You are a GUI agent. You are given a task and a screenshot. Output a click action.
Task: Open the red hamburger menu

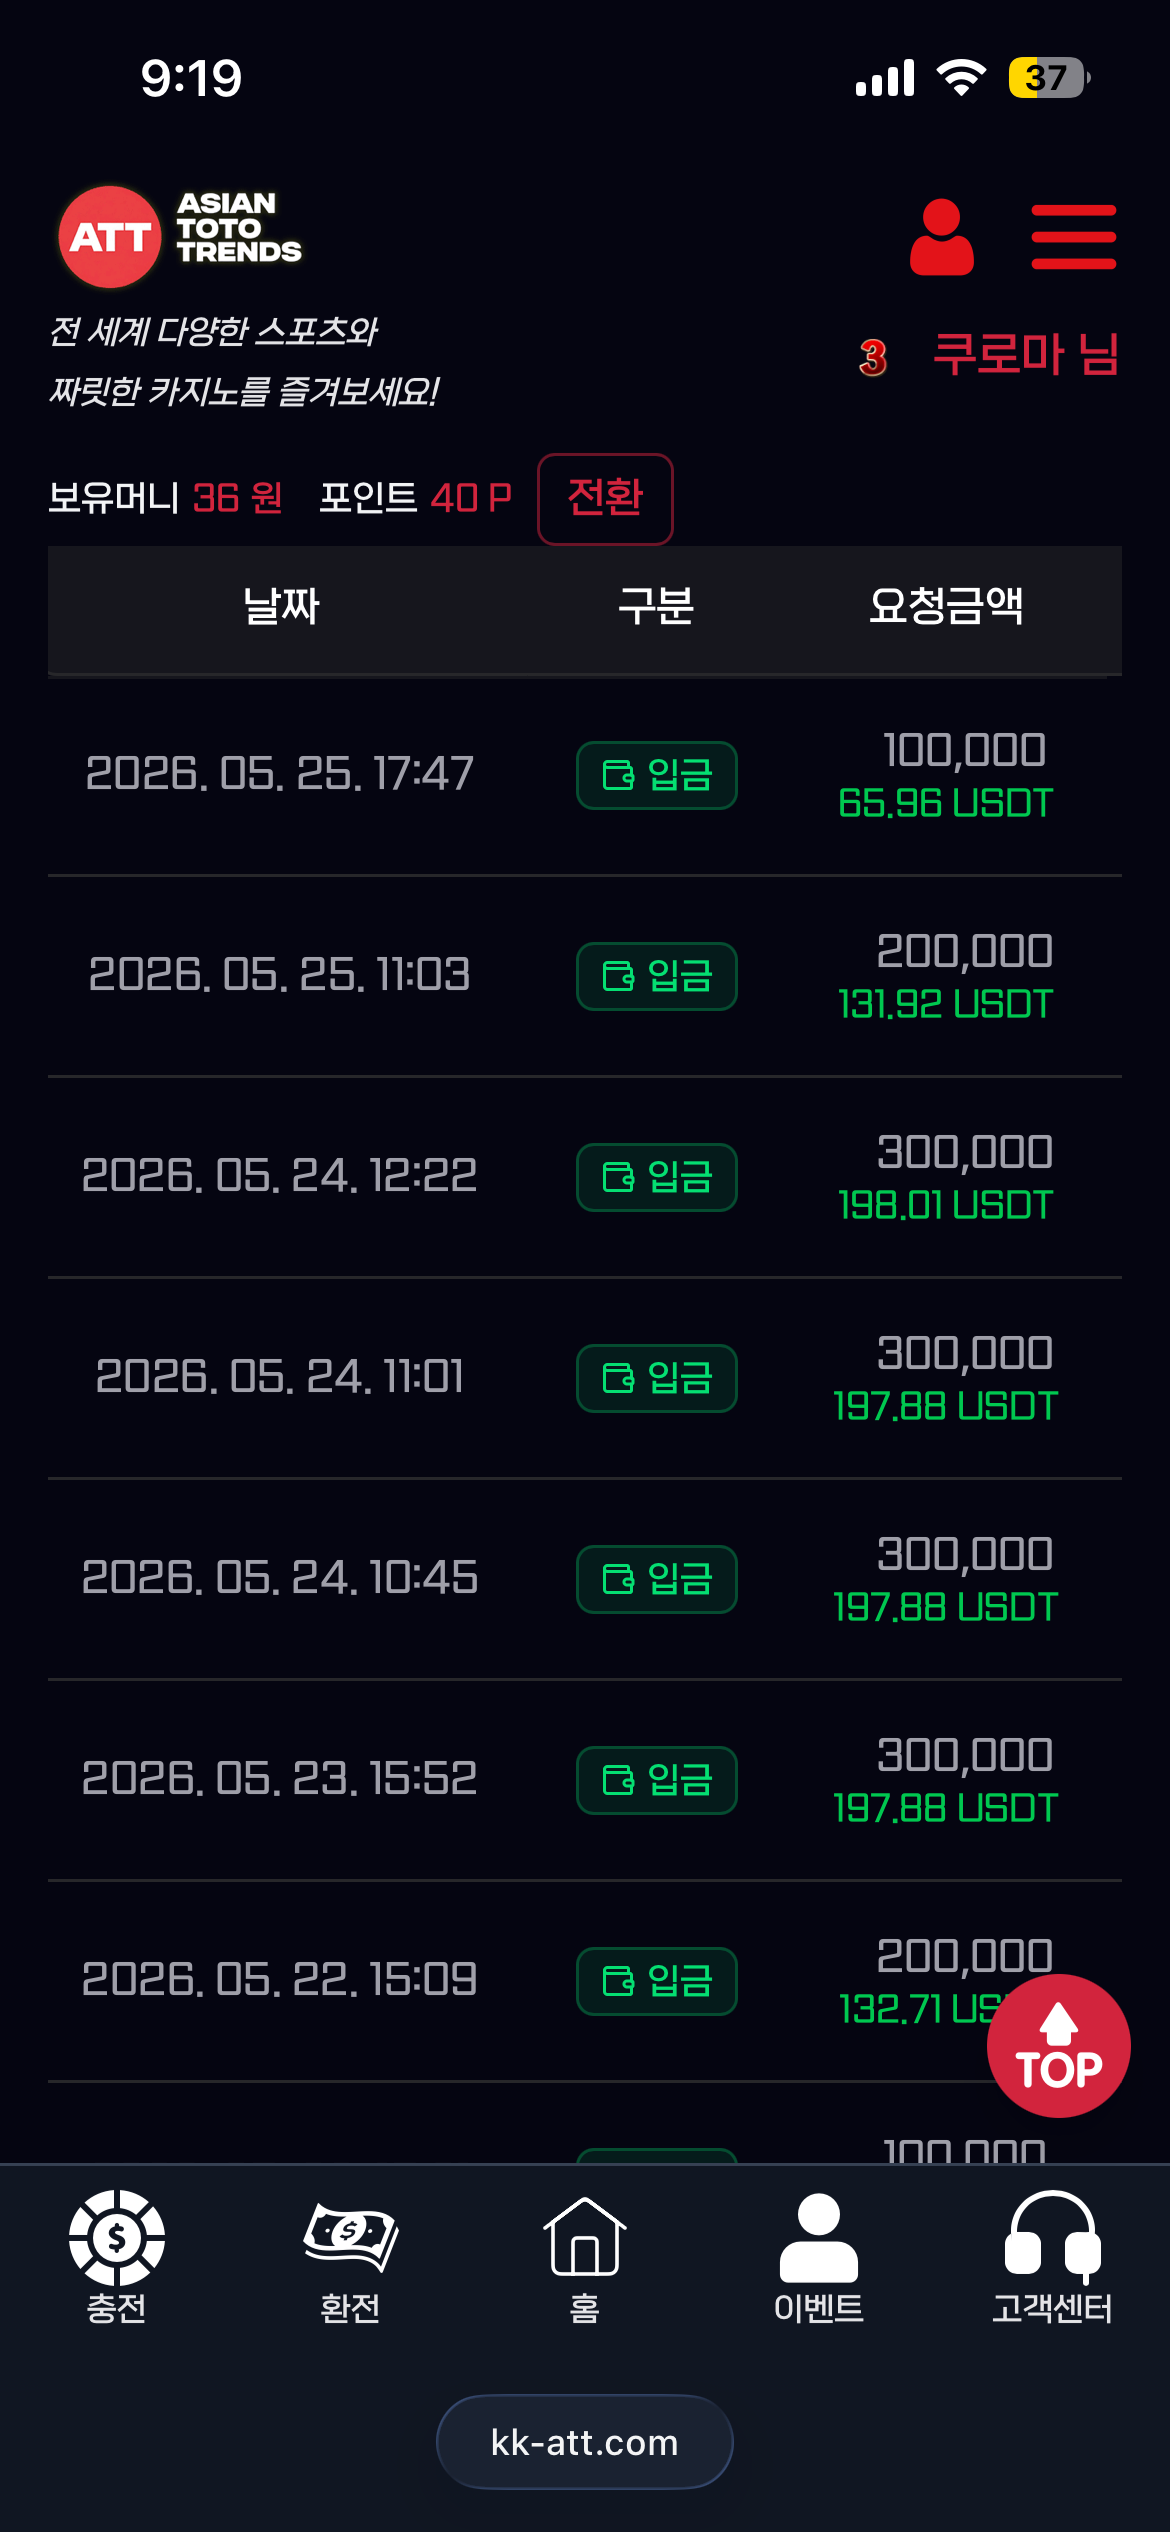(x=1073, y=237)
